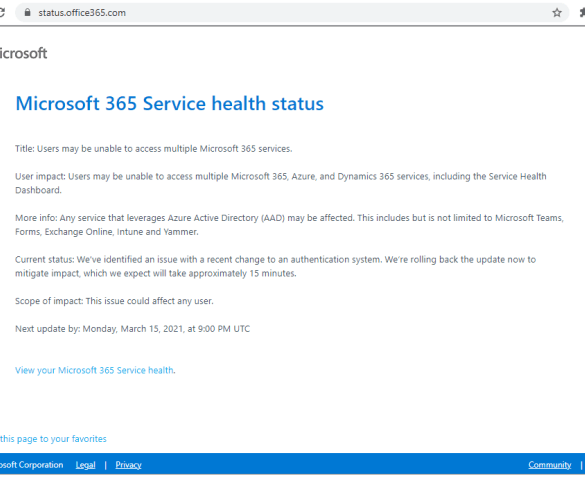Click the Legal link in footer
The height and width of the screenshot is (478, 585).
[x=85, y=465]
